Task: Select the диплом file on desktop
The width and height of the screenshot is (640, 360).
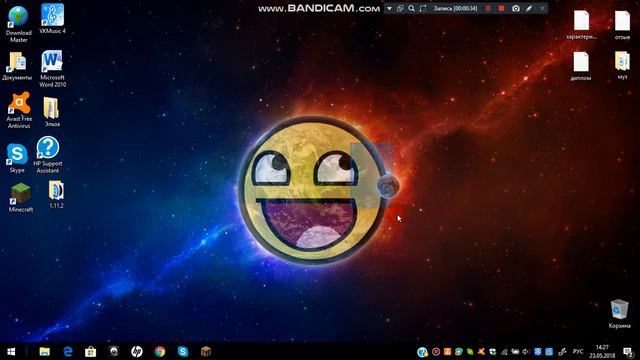Action: (581, 66)
